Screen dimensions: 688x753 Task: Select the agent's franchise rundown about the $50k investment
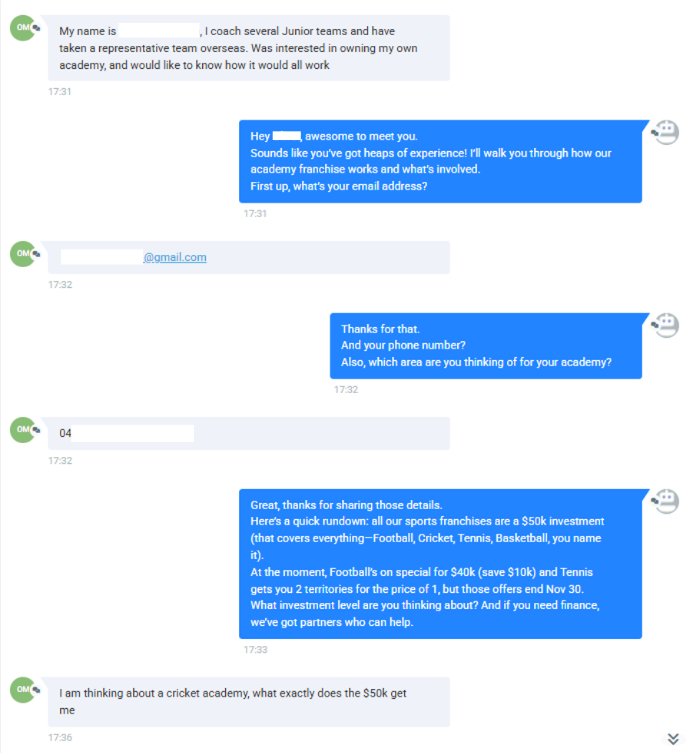(x=440, y=563)
